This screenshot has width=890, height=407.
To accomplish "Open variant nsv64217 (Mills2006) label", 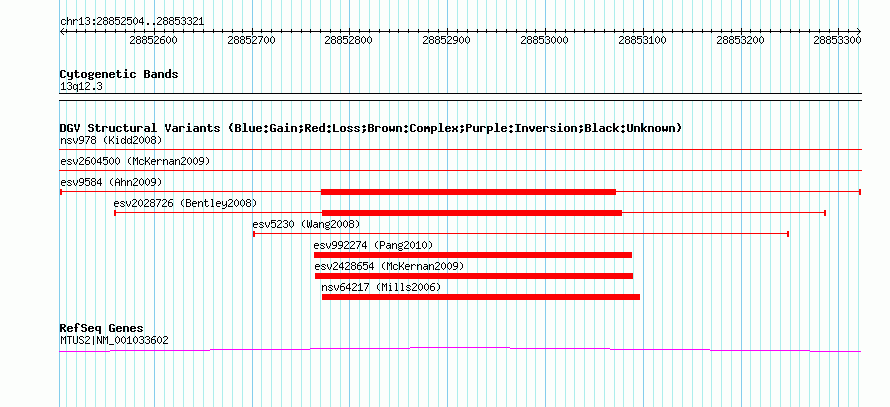I will tap(381, 287).
